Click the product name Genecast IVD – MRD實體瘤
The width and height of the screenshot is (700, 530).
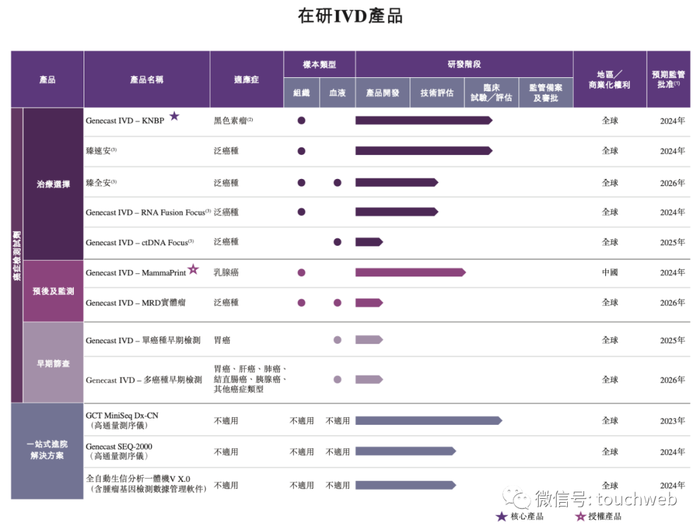[136, 303]
